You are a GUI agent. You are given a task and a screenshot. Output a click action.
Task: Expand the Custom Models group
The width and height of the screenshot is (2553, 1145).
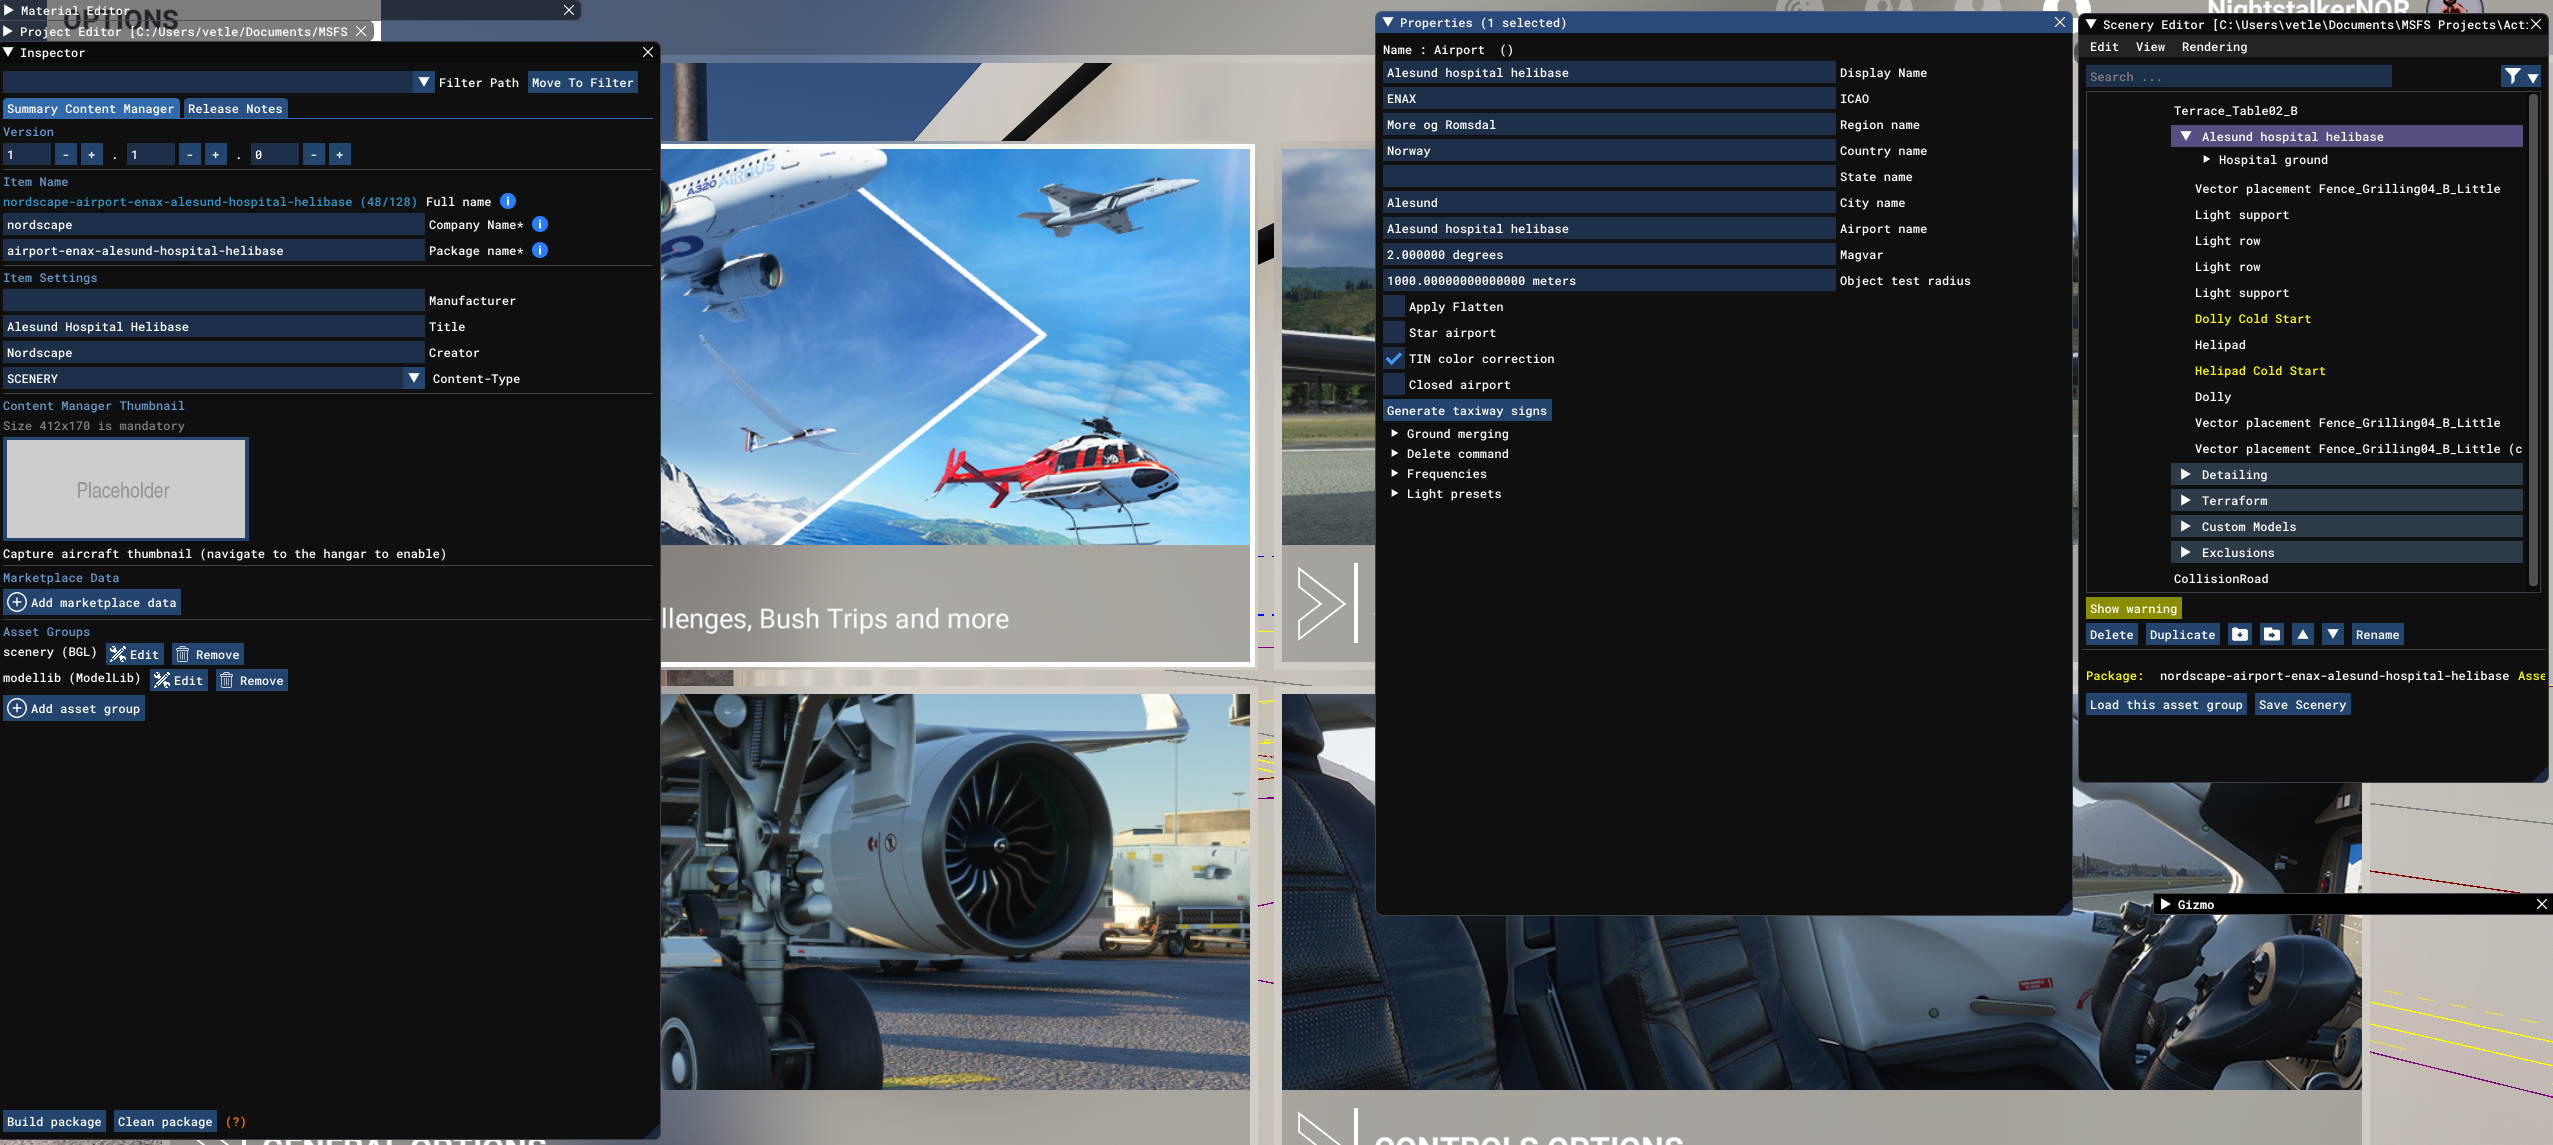pyautogui.click(x=2186, y=526)
